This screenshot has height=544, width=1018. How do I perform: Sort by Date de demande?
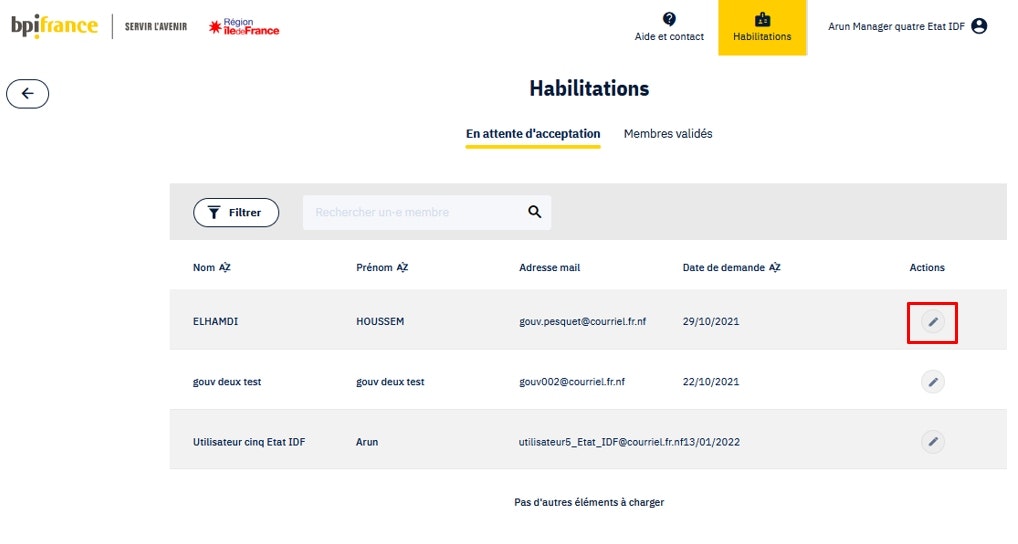click(x=775, y=268)
